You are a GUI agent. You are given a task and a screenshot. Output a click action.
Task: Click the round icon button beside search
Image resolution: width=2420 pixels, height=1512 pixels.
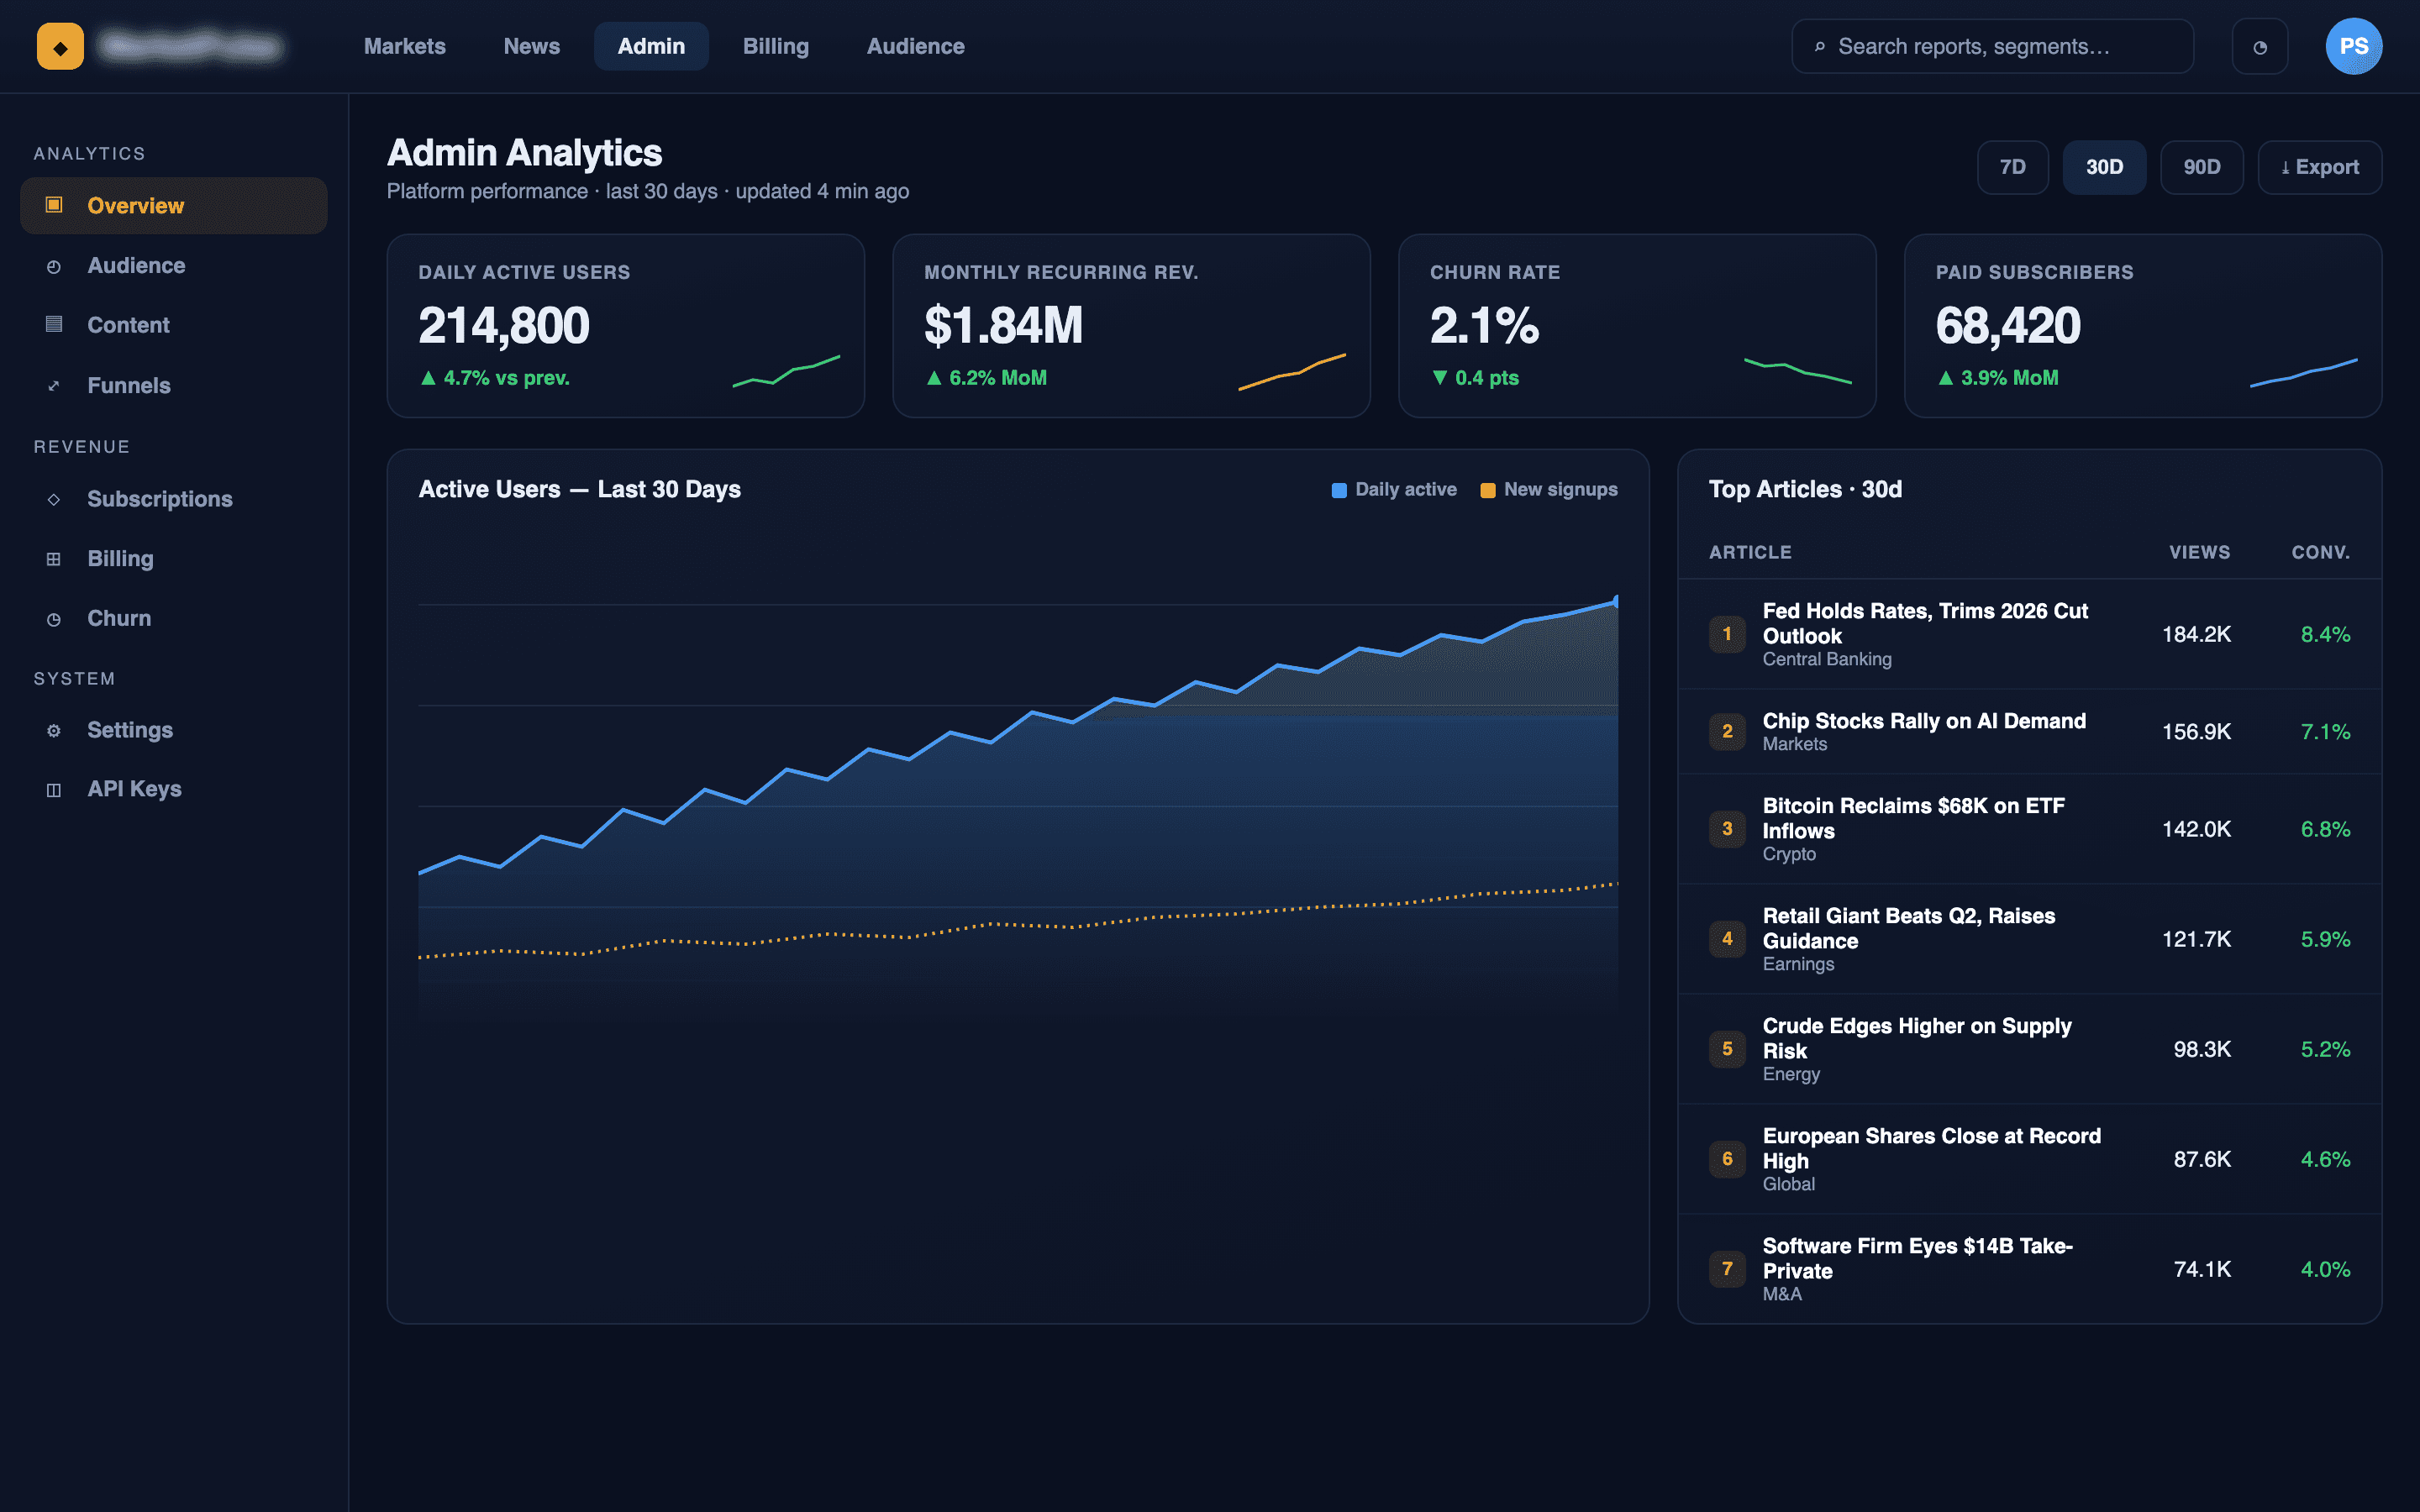point(2260,46)
